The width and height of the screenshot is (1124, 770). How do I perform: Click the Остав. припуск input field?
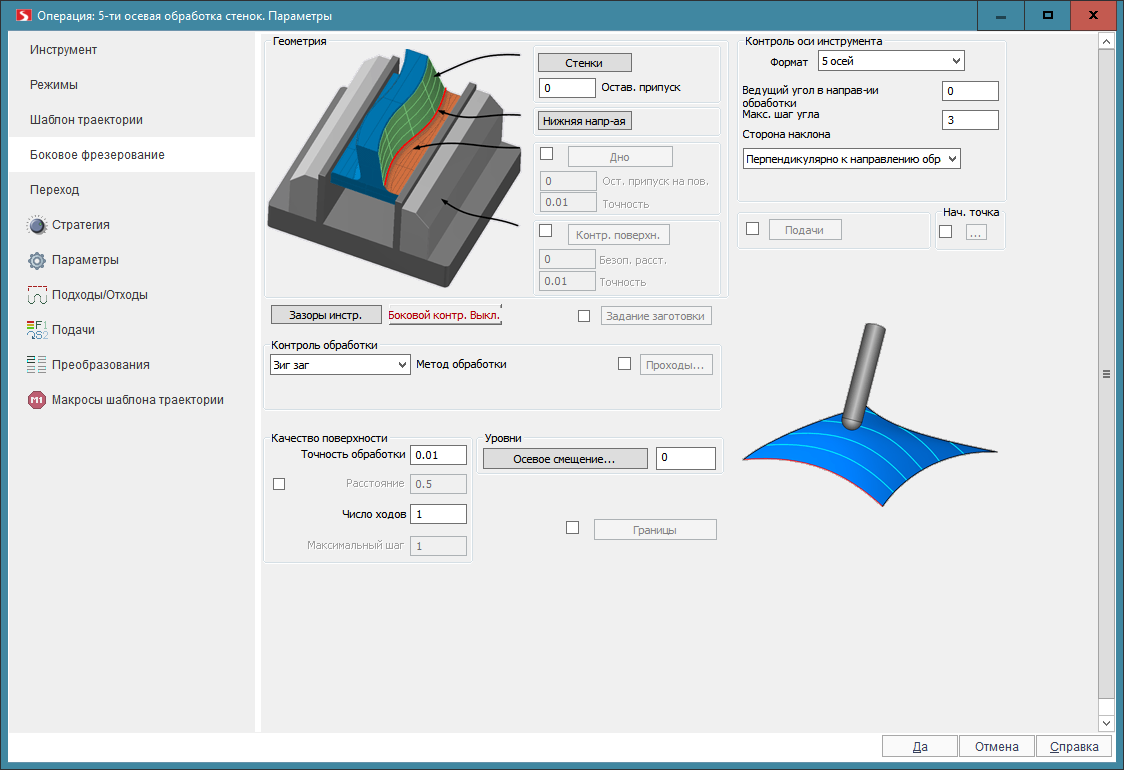pos(567,88)
